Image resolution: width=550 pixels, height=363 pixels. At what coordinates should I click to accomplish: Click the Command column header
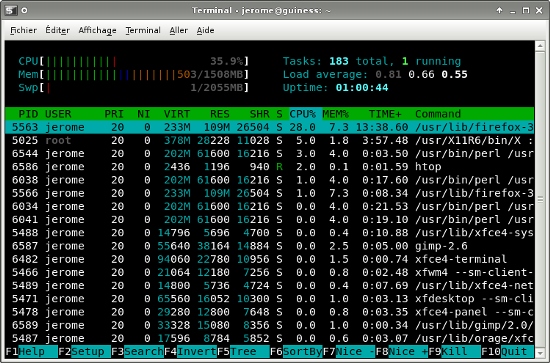438,114
